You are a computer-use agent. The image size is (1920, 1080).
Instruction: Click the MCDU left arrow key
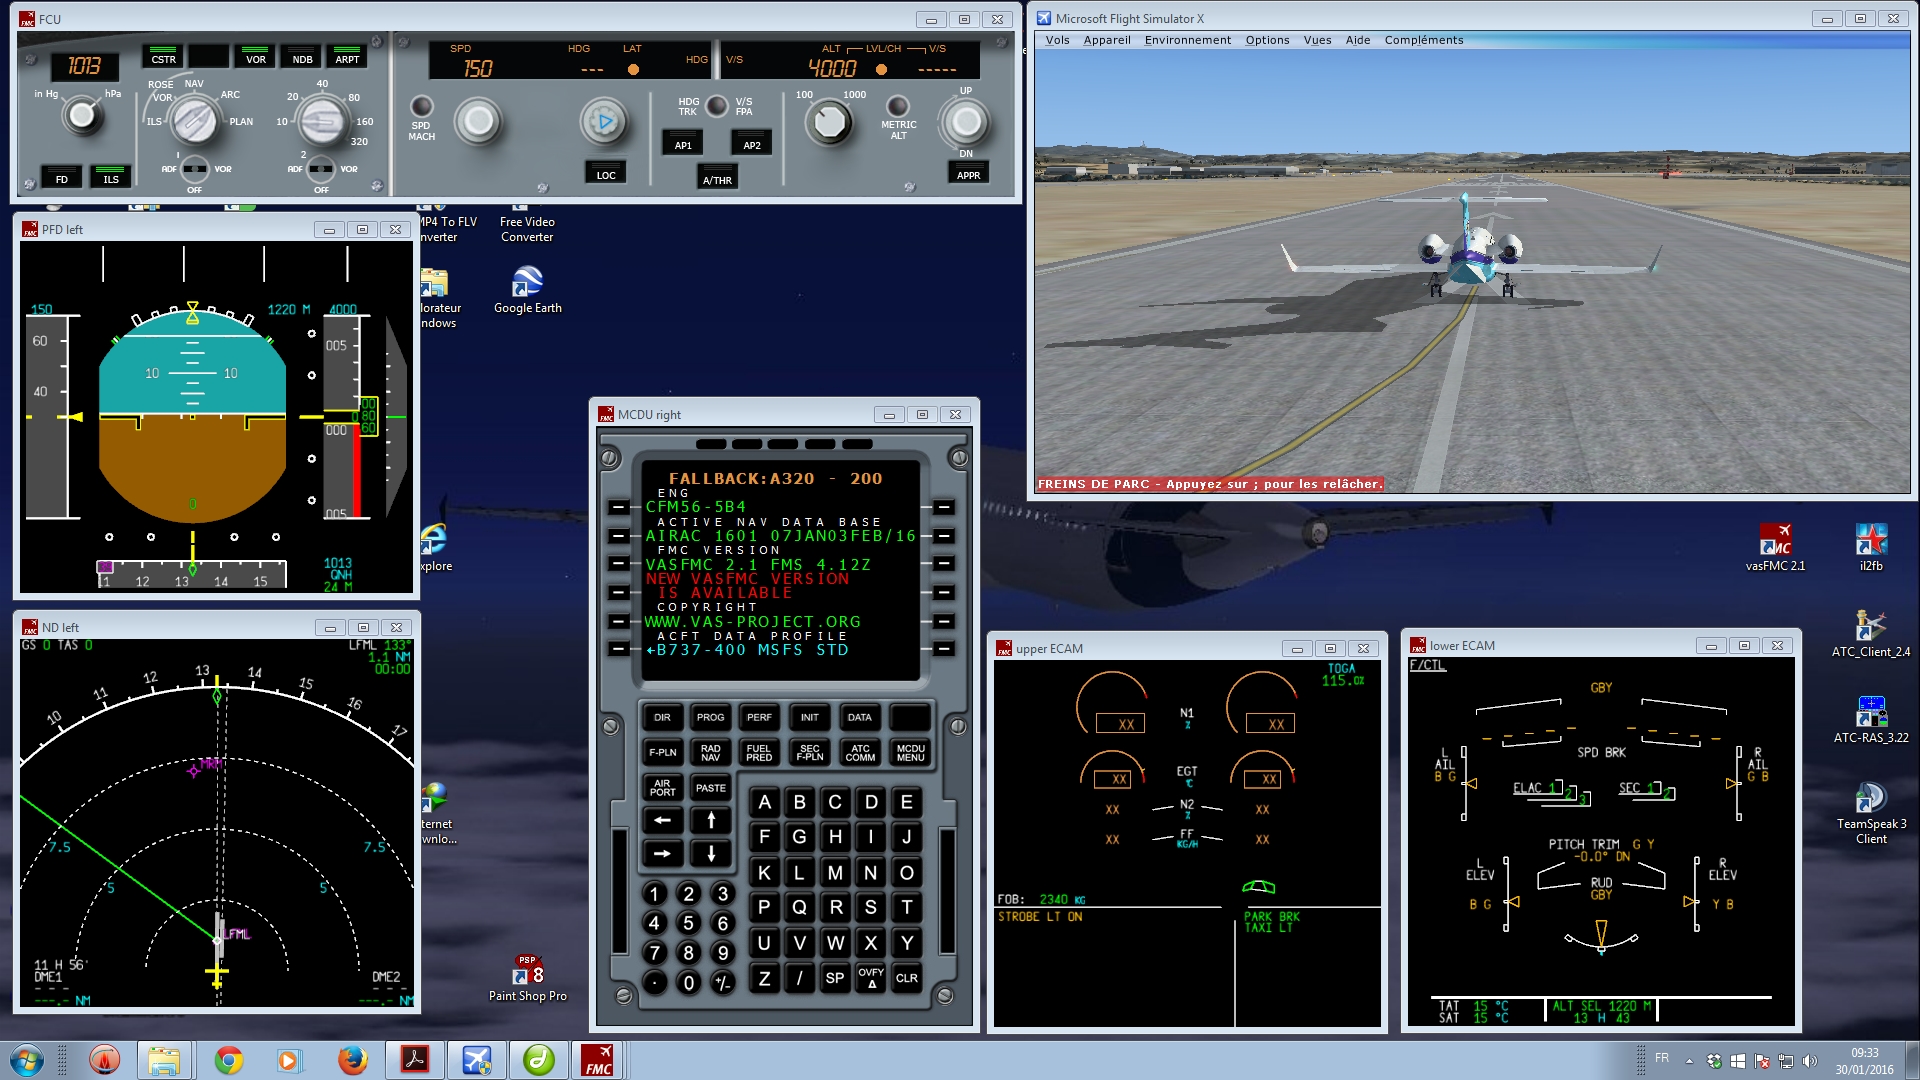point(662,820)
